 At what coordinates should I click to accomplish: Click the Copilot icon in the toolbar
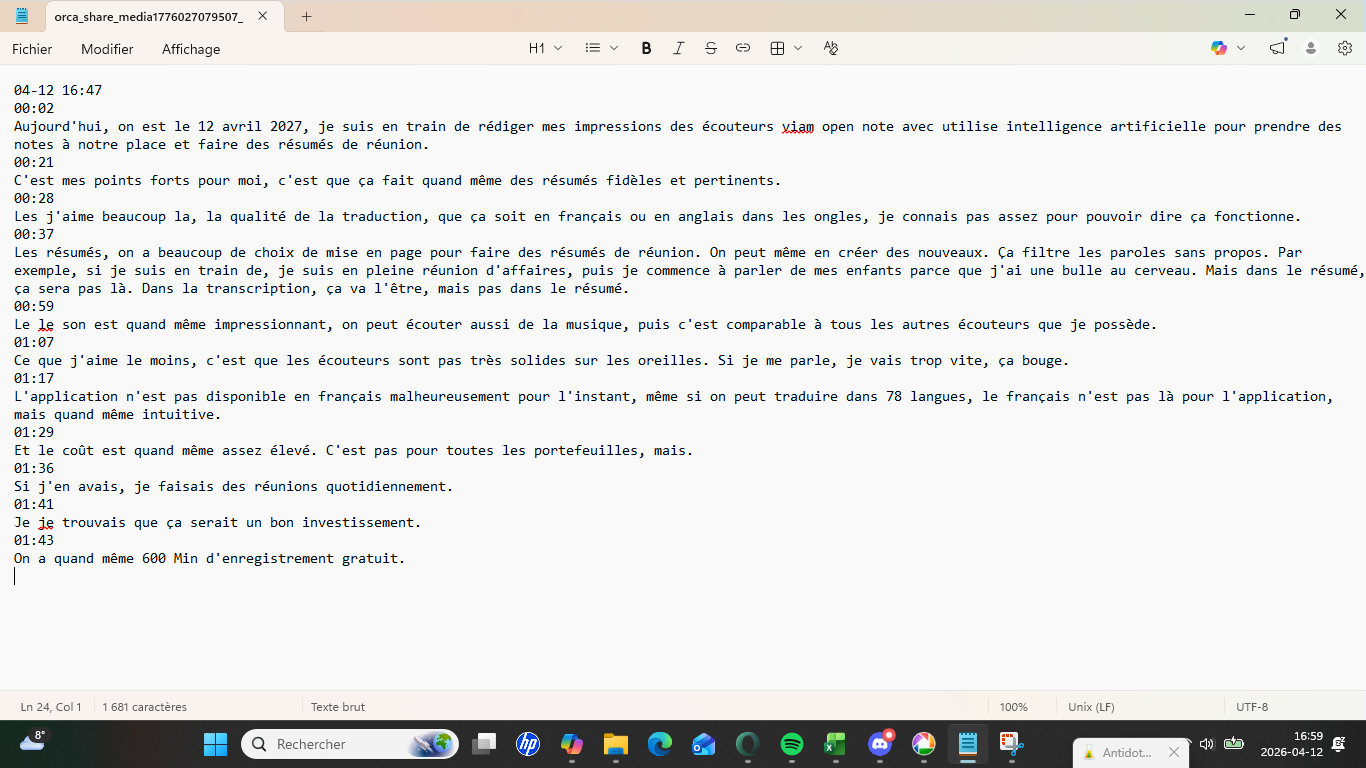1219,48
